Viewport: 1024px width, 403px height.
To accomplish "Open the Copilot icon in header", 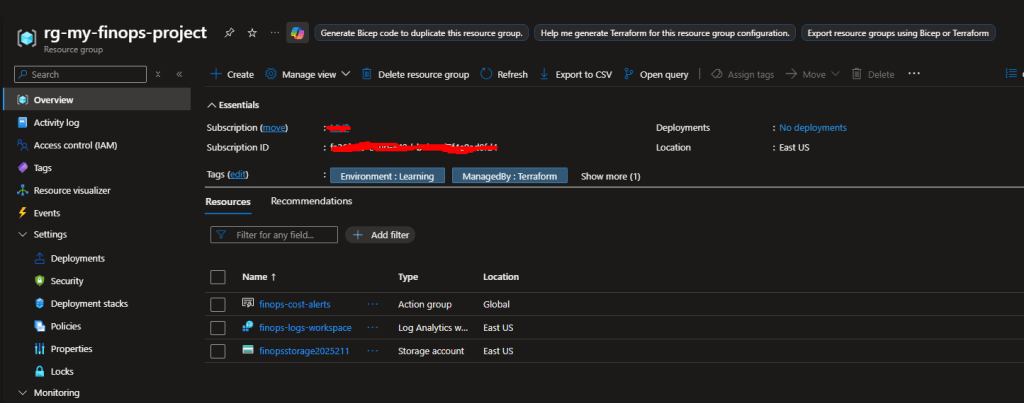I will 297,33.
